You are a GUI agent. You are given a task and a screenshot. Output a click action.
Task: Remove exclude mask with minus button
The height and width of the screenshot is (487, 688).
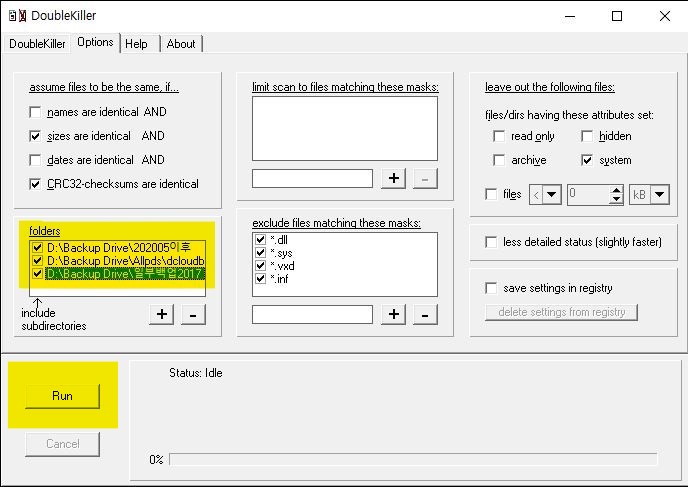tap(425, 314)
